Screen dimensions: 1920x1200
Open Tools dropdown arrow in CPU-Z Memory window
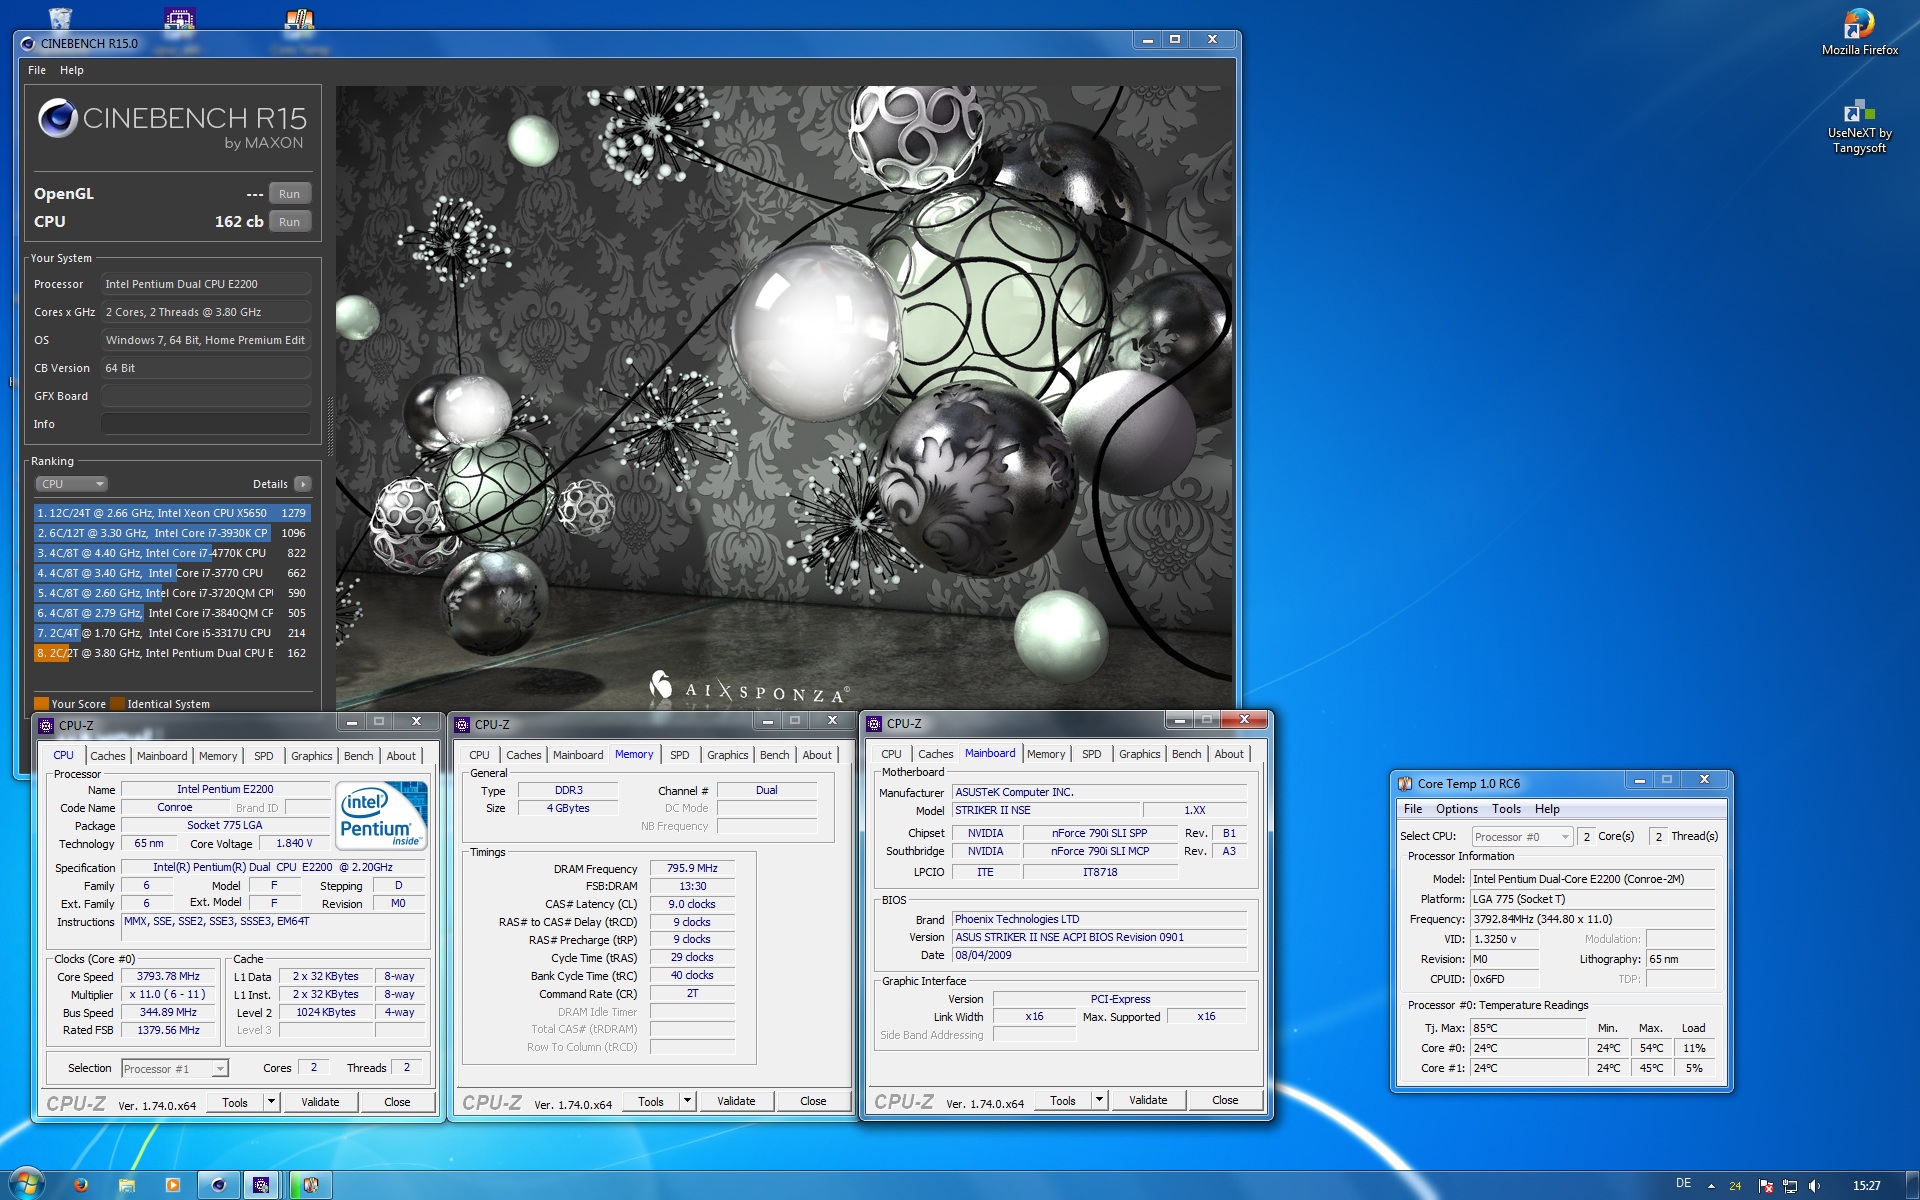pos(687,1101)
